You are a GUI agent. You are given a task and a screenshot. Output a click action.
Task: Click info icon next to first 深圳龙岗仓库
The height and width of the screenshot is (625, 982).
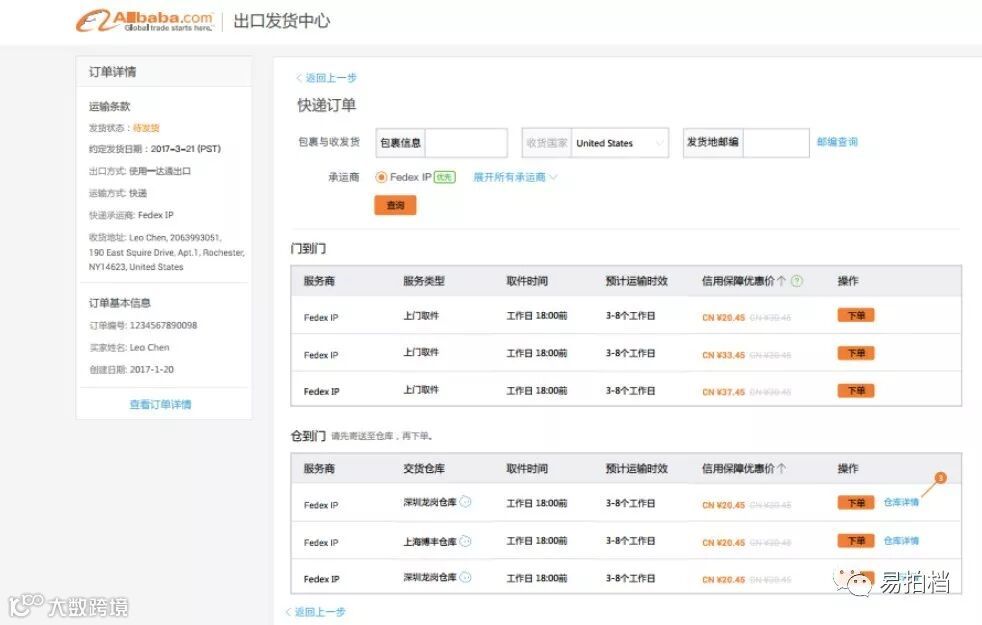coord(465,502)
